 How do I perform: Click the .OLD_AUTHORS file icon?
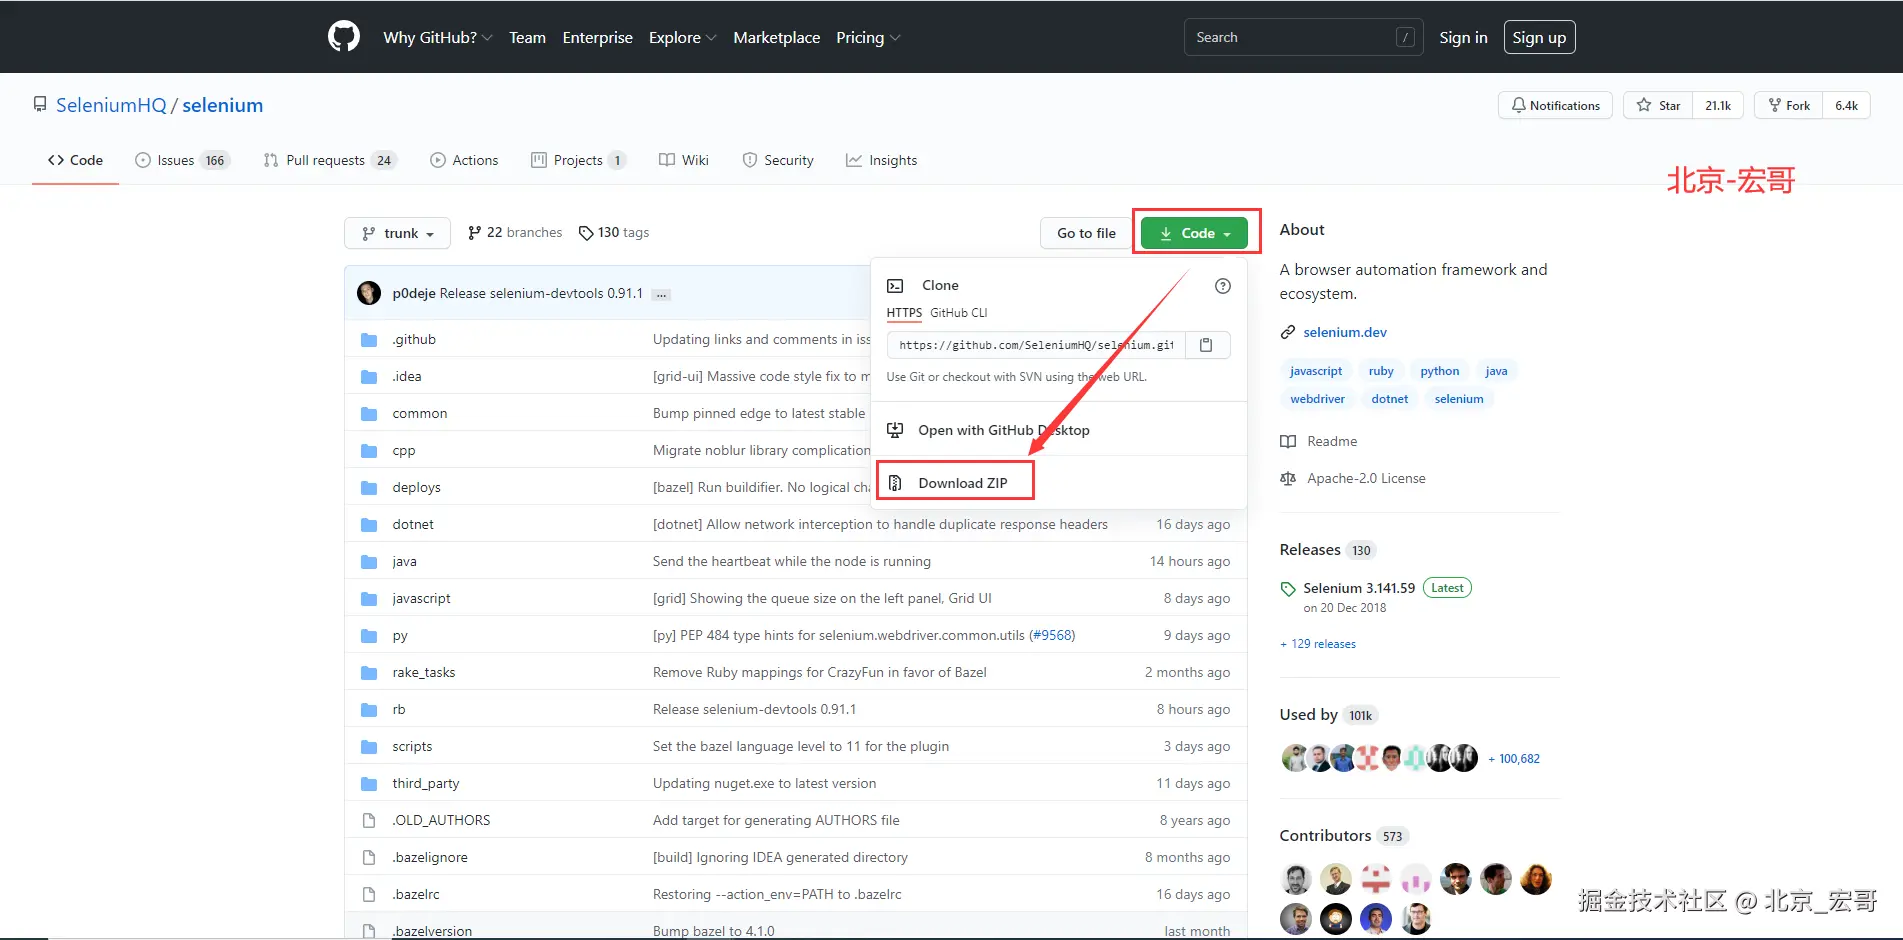(x=369, y=821)
